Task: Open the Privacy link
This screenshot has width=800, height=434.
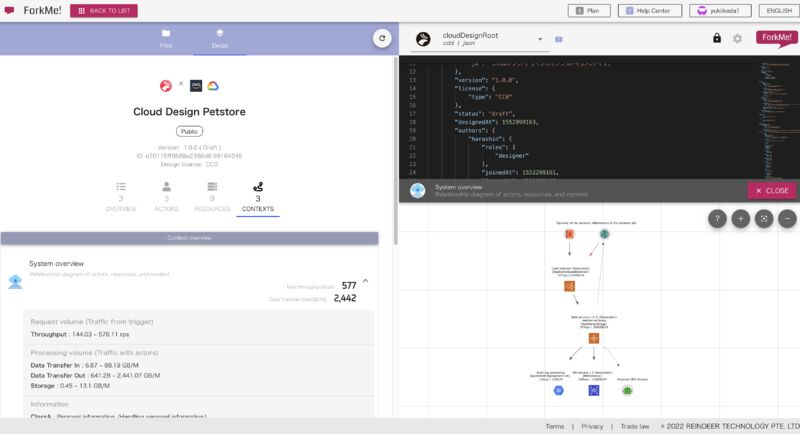Action: point(592,426)
